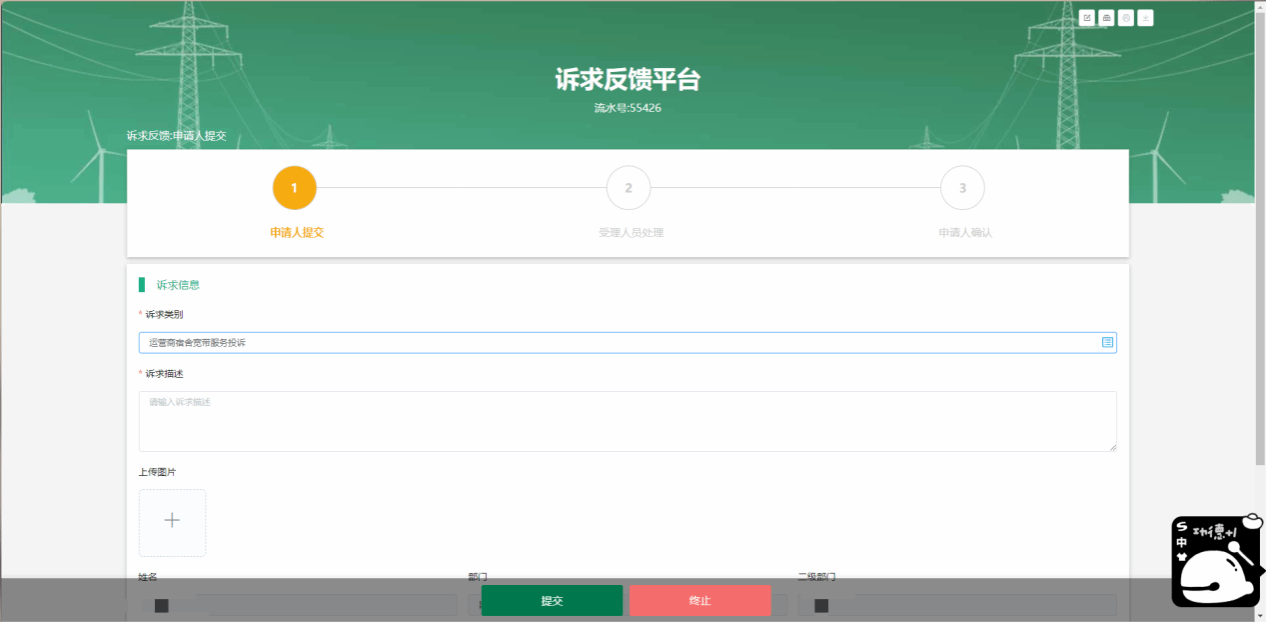
Task: Click step 1 circle 申请人提交
Action: click(x=294, y=188)
